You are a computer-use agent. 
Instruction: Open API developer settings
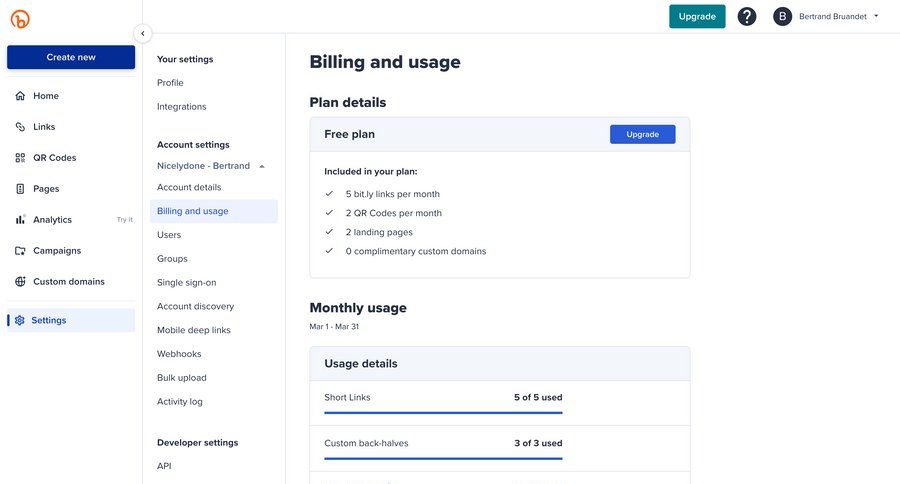click(x=164, y=466)
